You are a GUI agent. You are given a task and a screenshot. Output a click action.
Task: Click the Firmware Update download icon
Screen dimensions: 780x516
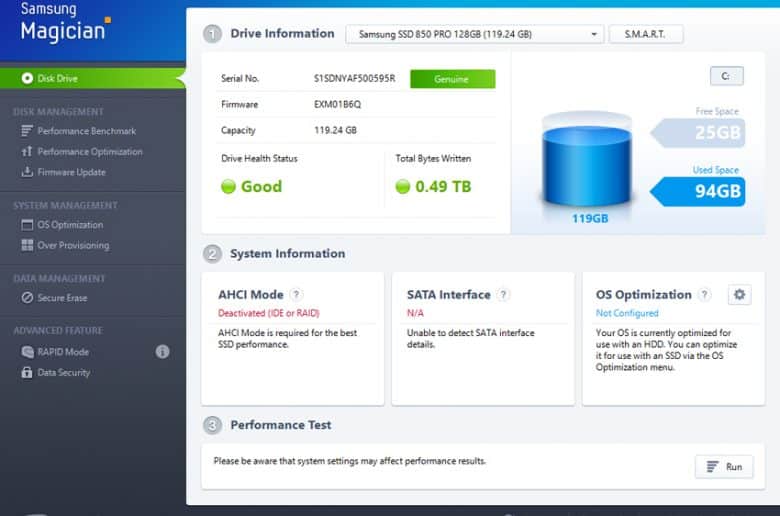27,172
